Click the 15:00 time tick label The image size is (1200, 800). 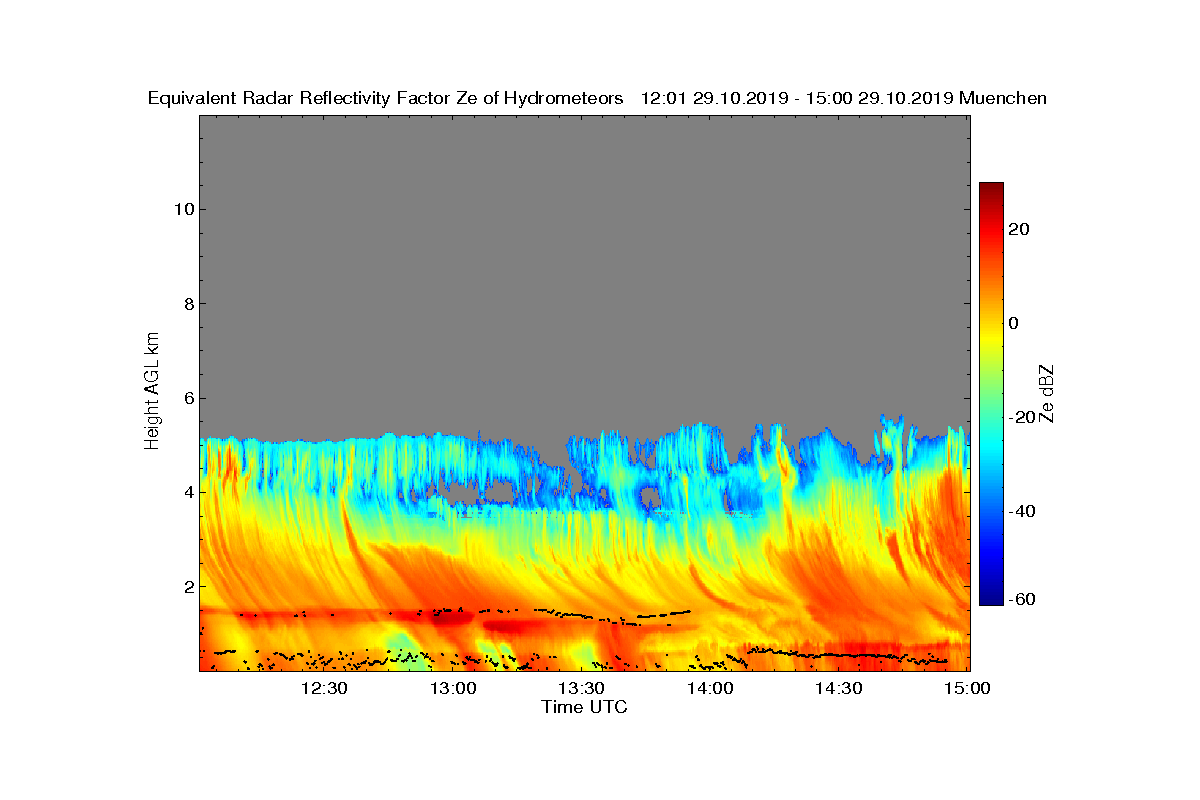967,688
